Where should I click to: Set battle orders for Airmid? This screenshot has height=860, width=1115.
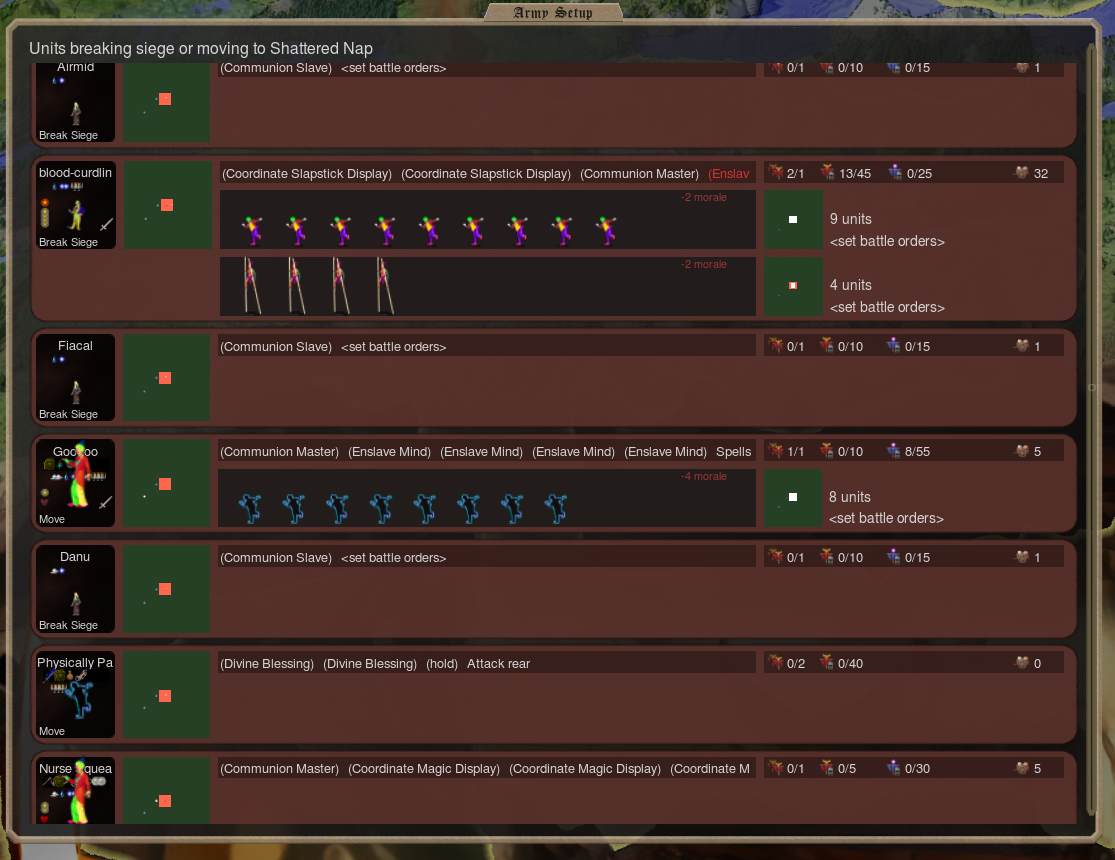[x=393, y=68]
